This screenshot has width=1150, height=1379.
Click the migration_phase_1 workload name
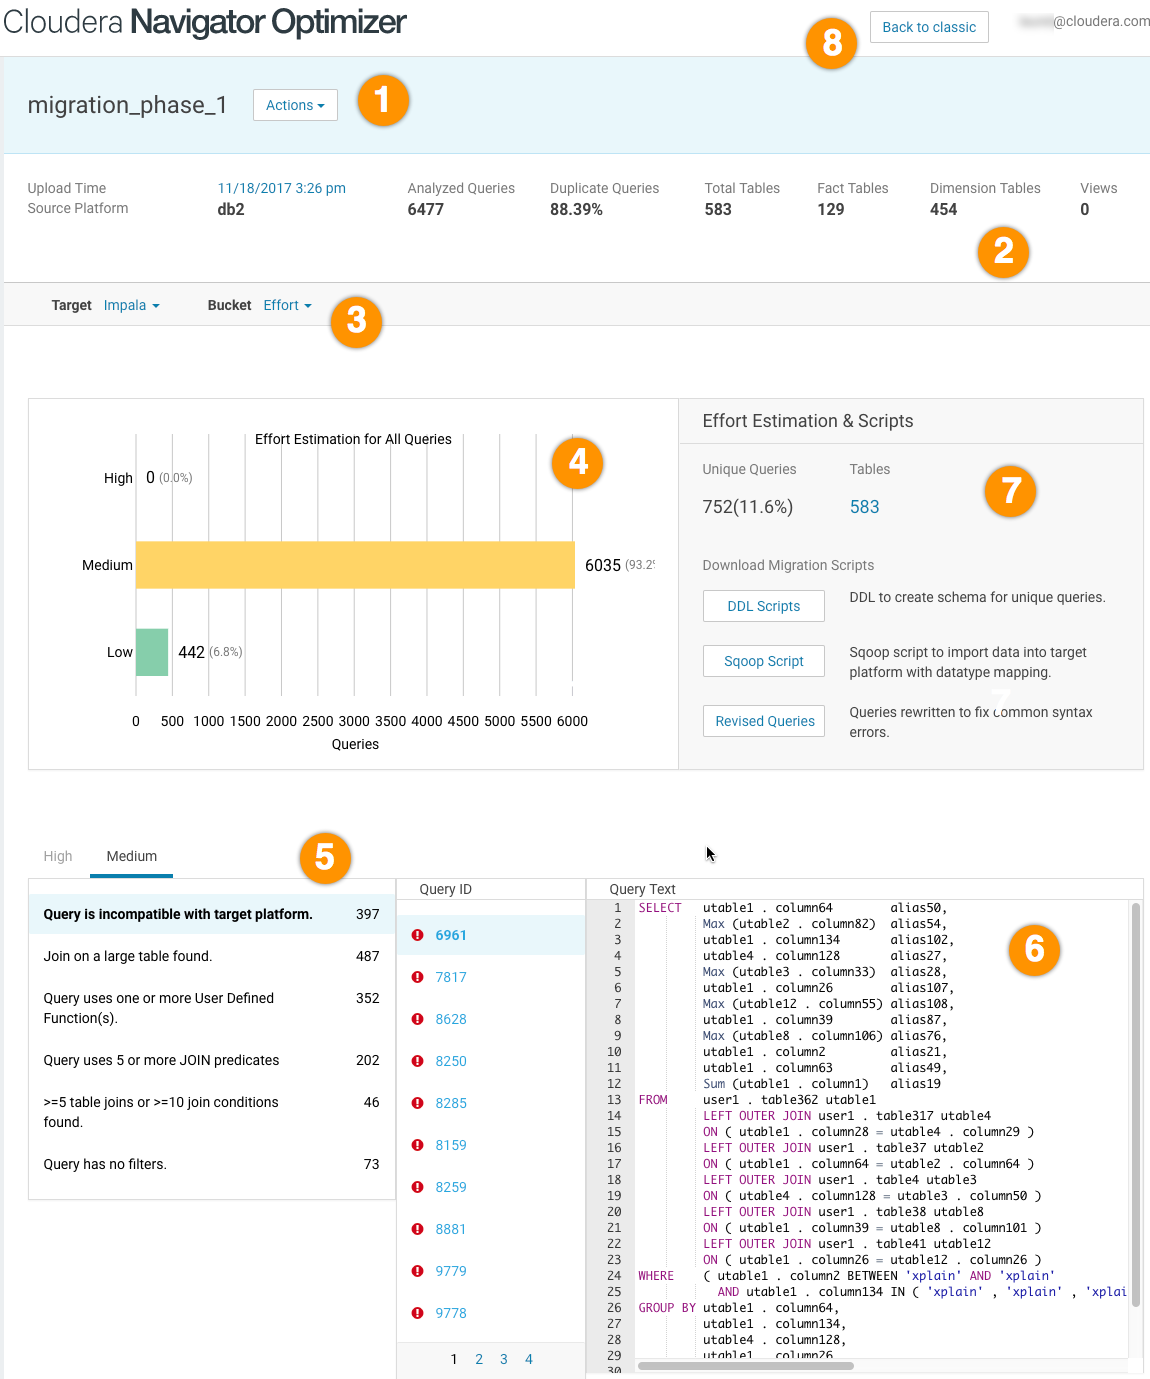(127, 105)
